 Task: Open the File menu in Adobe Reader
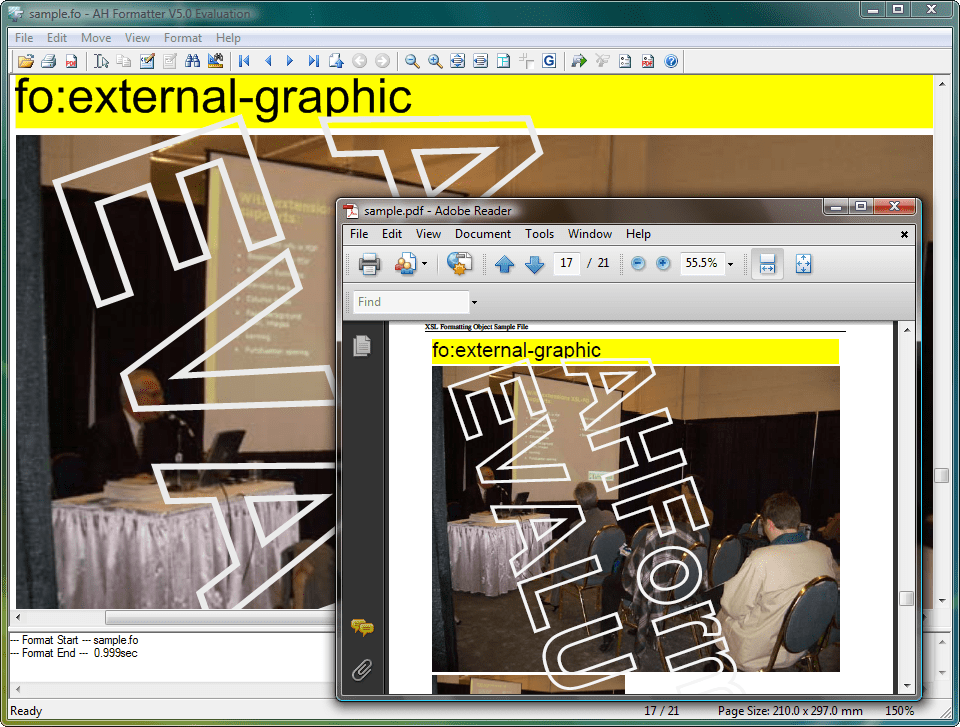359,234
